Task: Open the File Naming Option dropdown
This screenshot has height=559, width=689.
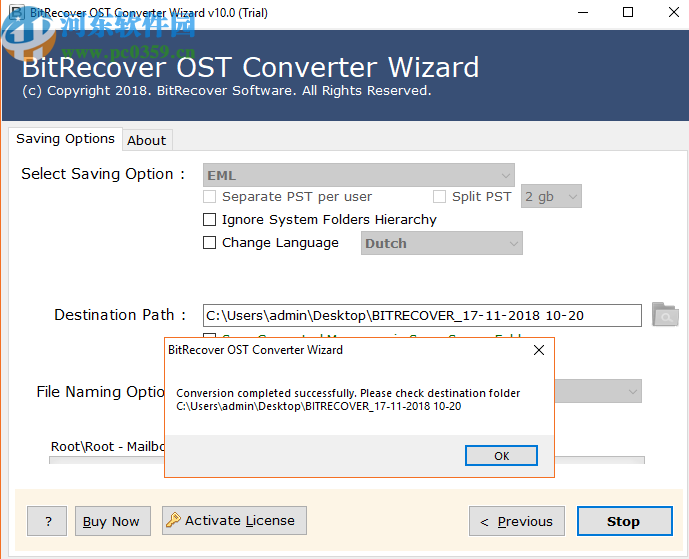Action: pyautogui.click(x=598, y=391)
